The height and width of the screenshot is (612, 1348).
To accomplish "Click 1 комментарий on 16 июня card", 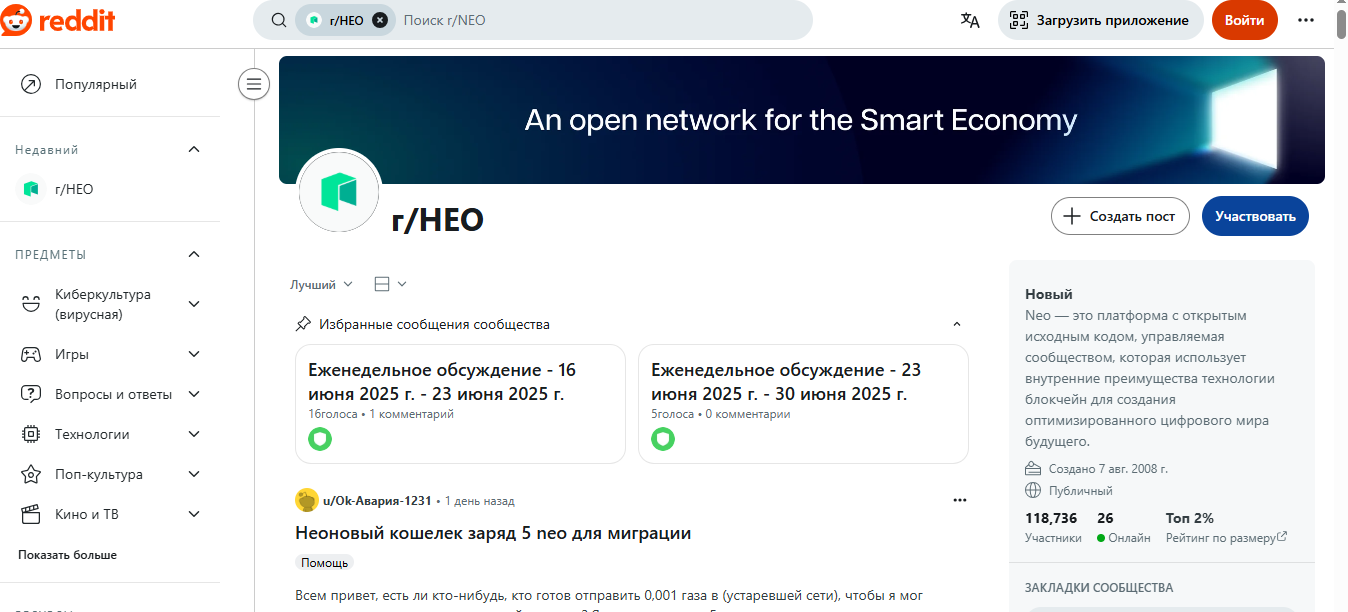I will click(x=412, y=414).
